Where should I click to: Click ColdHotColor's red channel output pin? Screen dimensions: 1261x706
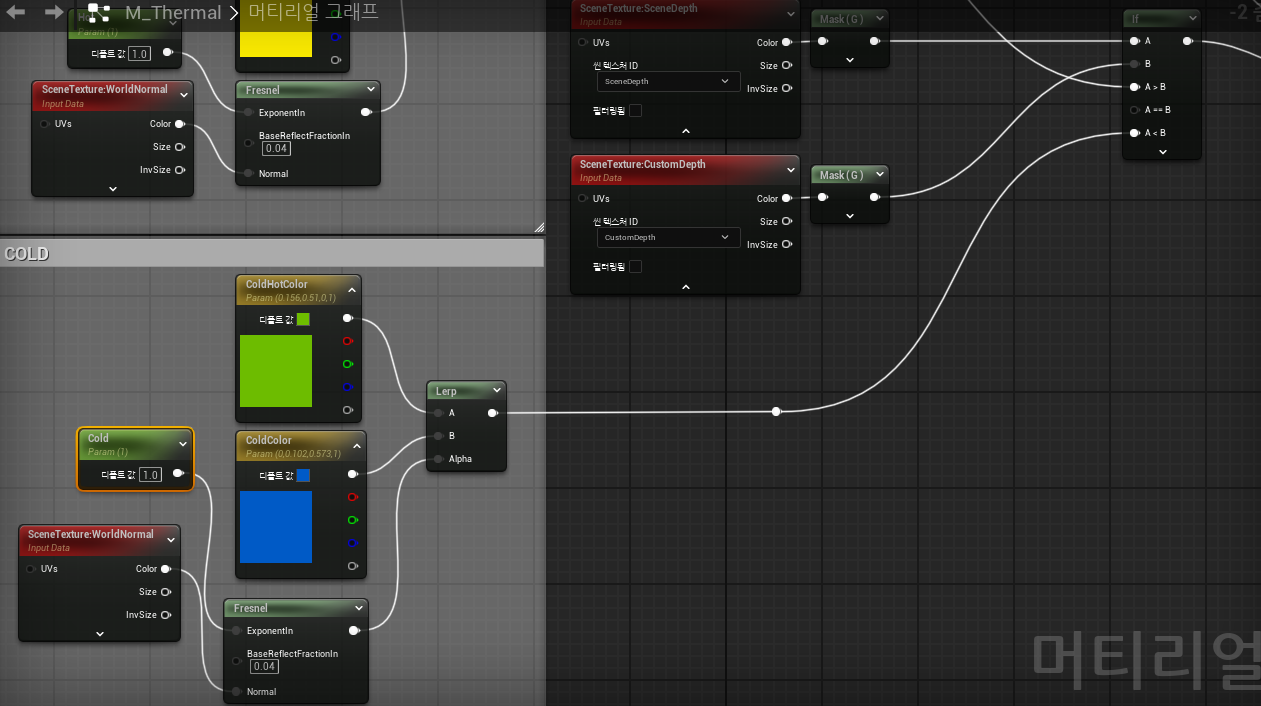point(348,341)
